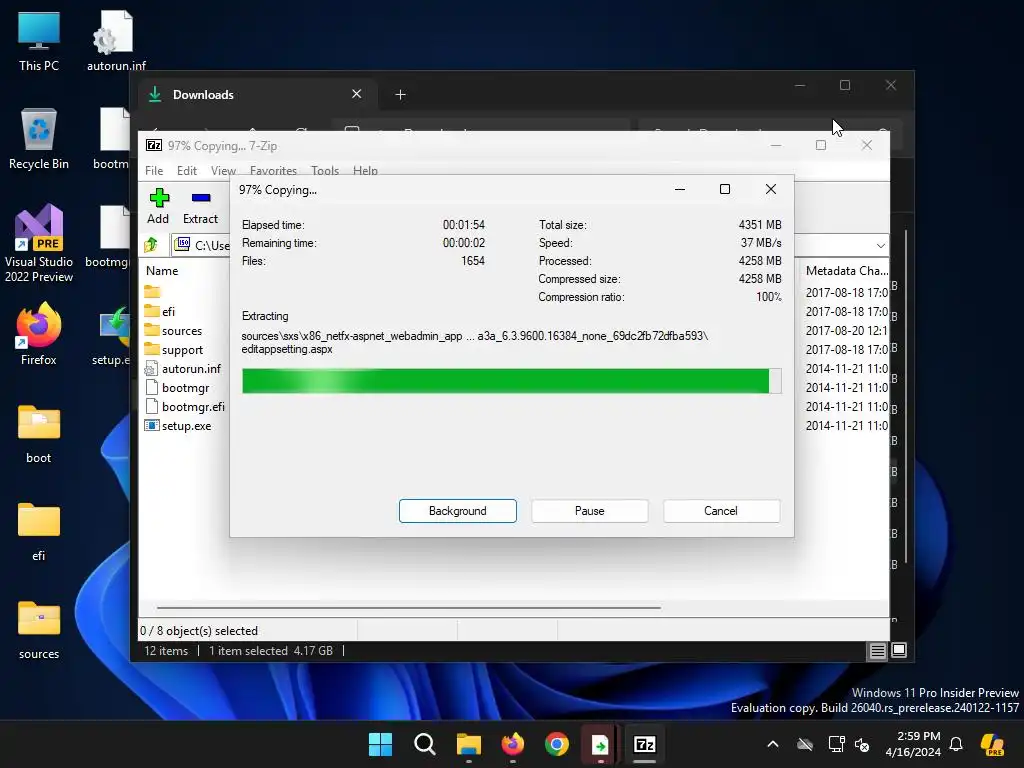Open the Edit menu in 7-Zip
The height and width of the screenshot is (768, 1024).
(x=187, y=170)
